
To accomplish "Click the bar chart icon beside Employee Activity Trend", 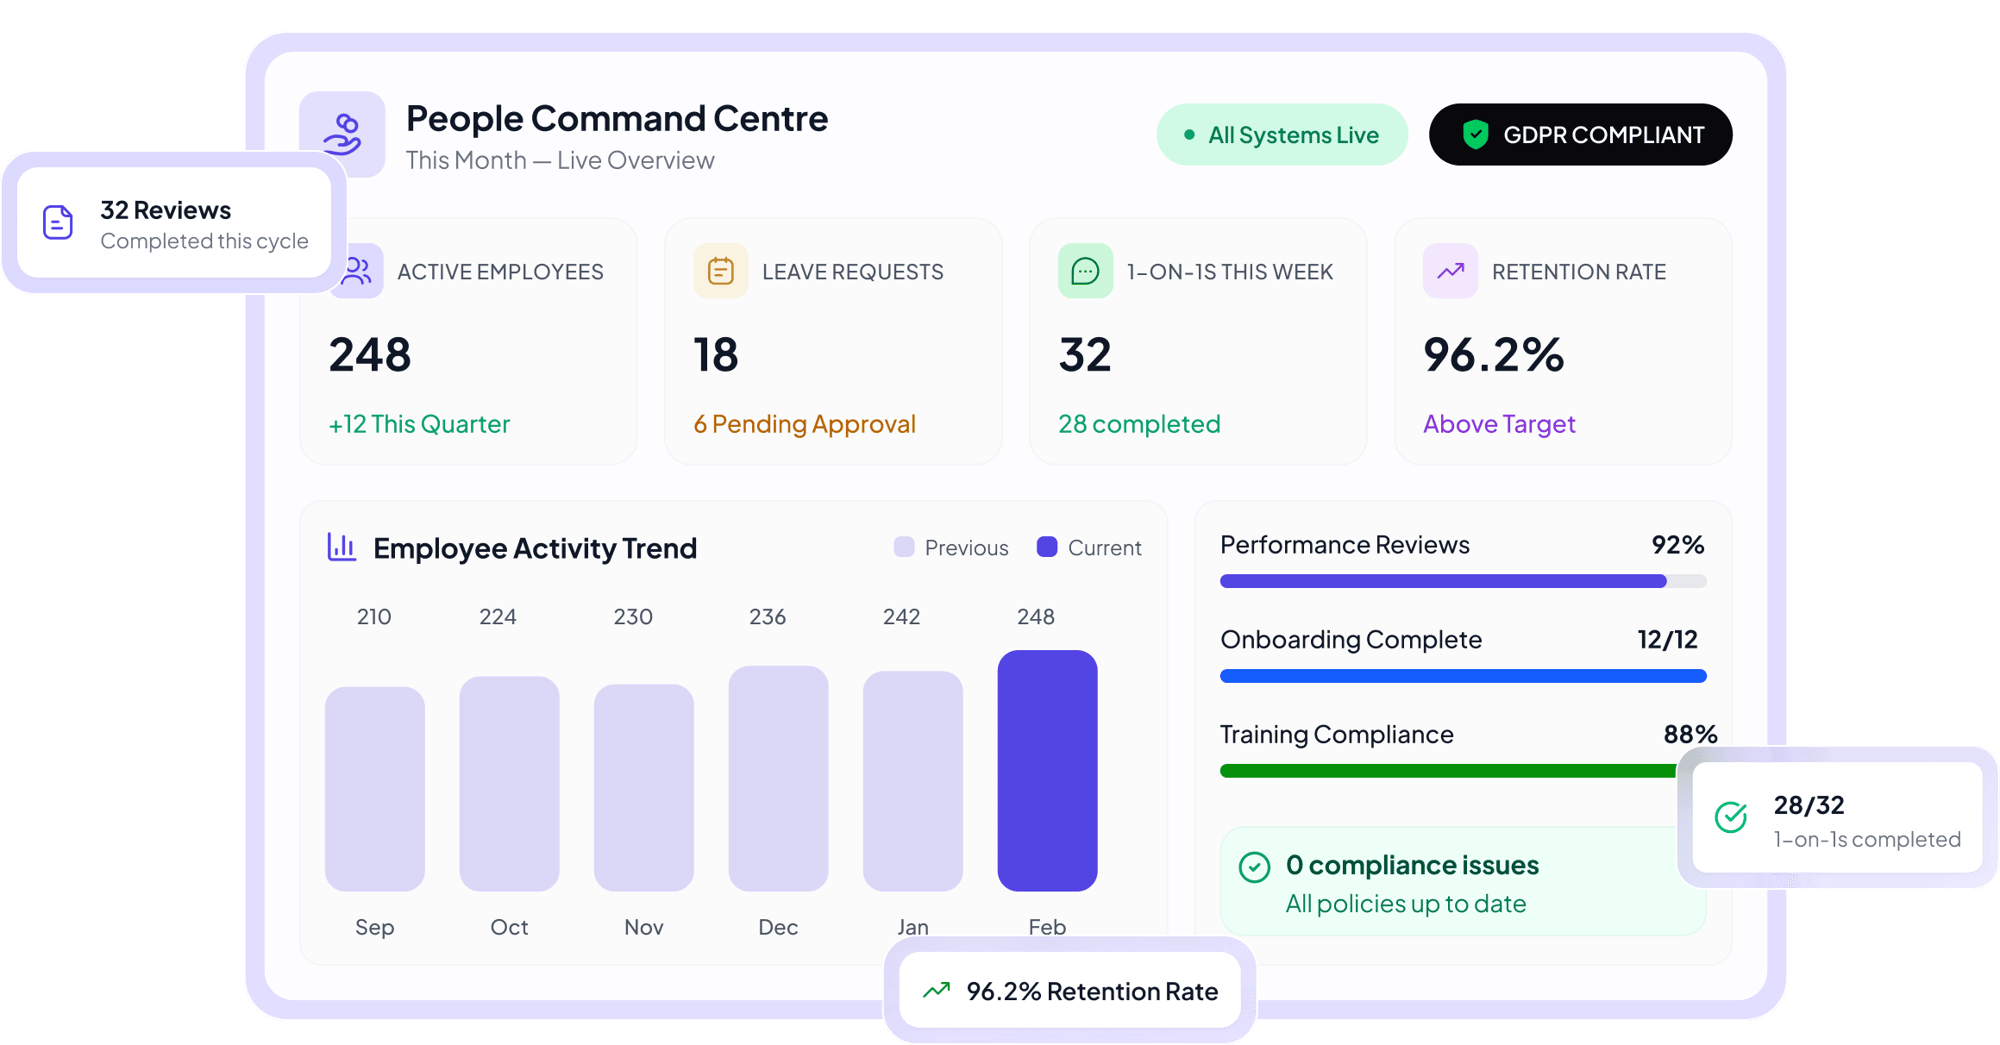I will pyautogui.click(x=341, y=547).
